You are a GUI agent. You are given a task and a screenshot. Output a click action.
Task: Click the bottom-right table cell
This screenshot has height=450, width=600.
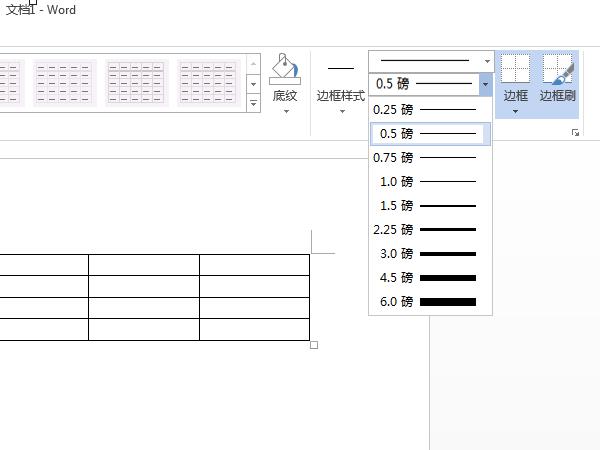[x=254, y=329]
